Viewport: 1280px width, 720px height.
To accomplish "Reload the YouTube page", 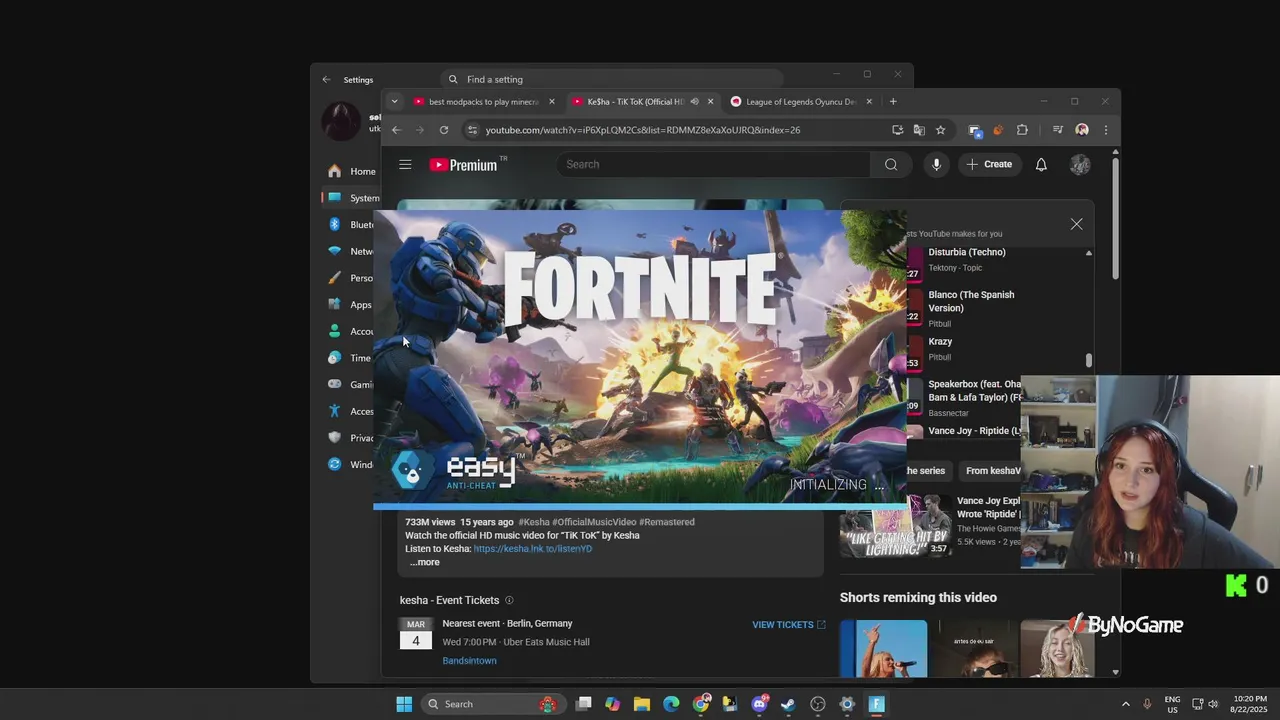I will [444, 130].
